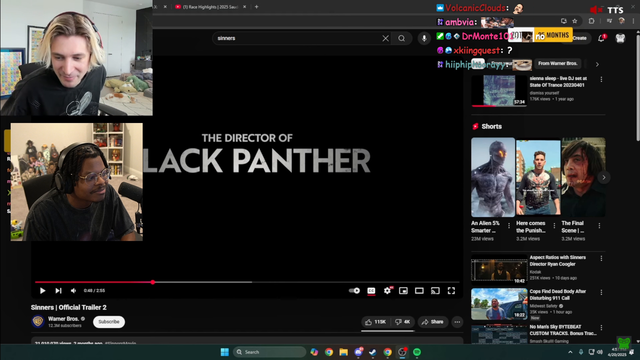Image resolution: width=640 pixels, height=360 pixels.
Task: Open the YouTube account avatar menu
Action: click(620, 38)
